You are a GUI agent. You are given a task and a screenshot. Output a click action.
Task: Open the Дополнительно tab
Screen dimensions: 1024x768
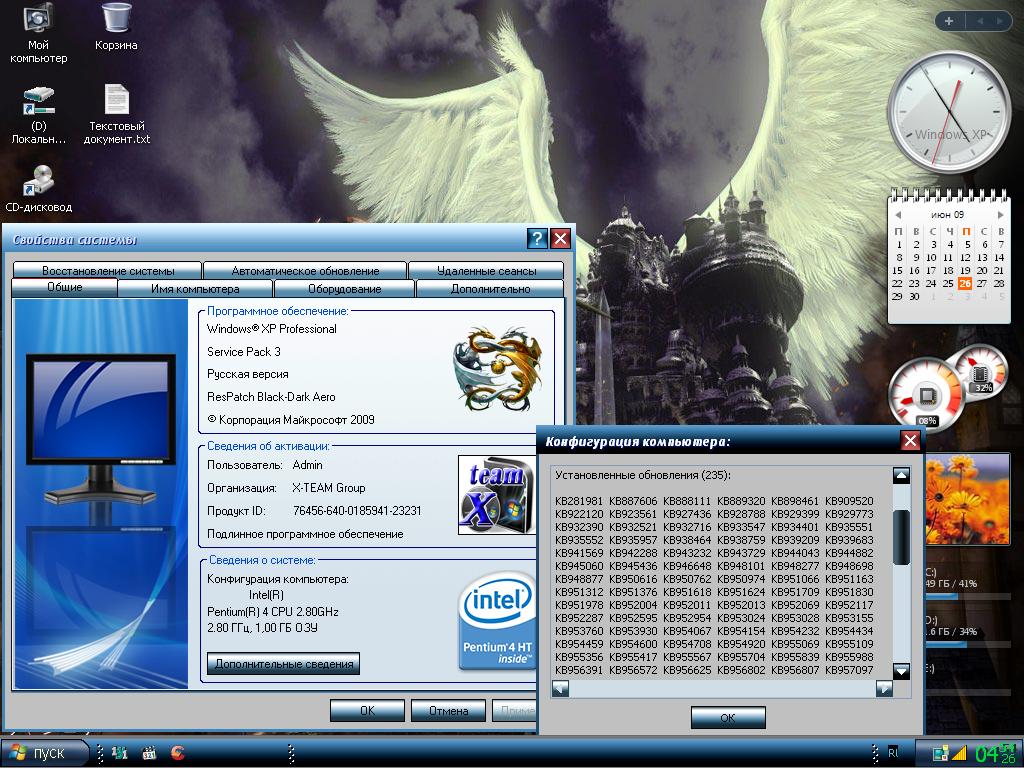pos(490,289)
